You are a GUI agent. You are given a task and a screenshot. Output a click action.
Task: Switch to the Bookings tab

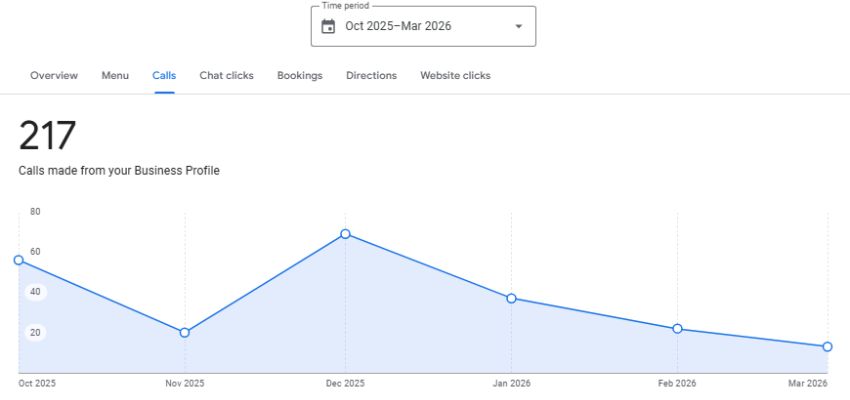click(x=300, y=75)
